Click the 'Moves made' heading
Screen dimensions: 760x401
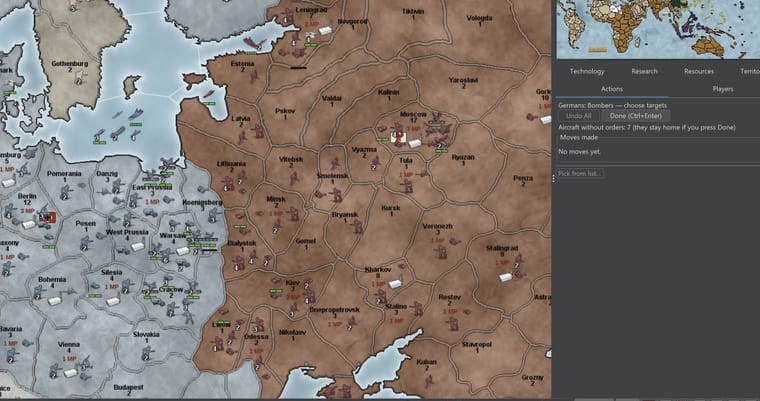pos(579,137)
